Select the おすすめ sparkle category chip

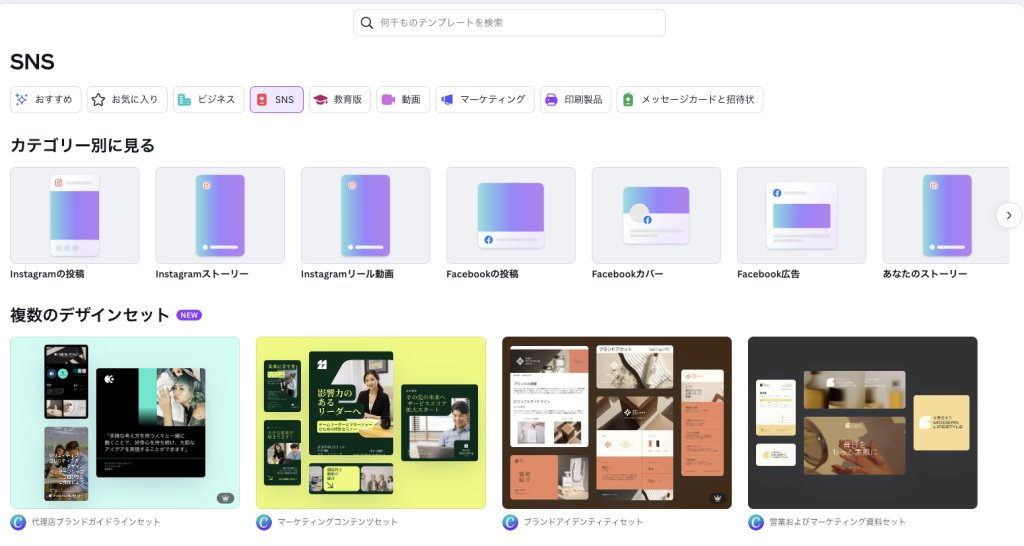point(45,100)
